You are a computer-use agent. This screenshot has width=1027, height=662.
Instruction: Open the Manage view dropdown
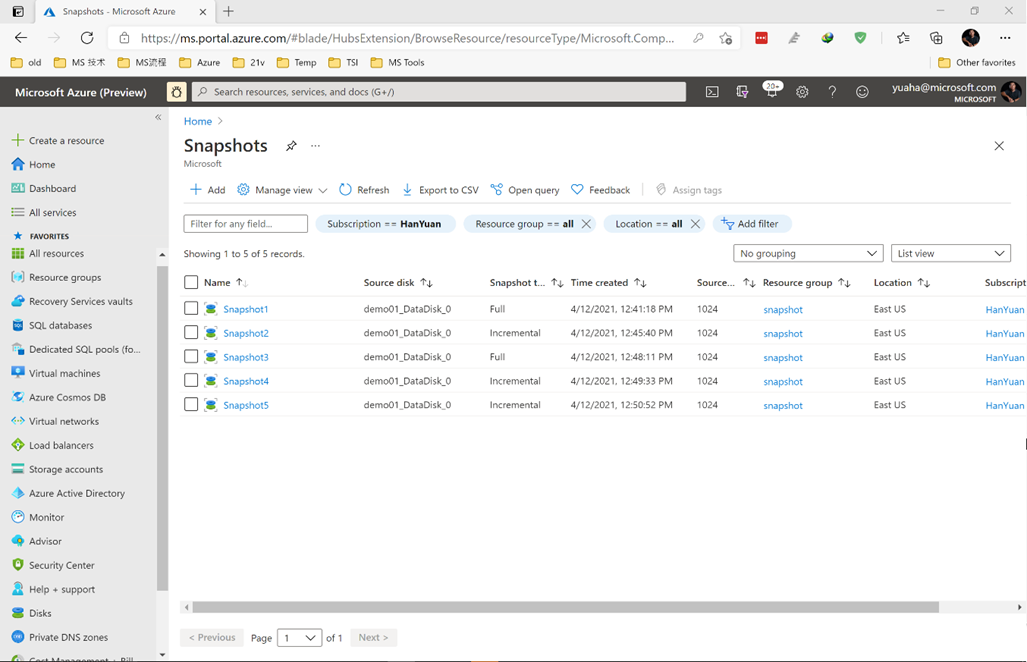(282, 190)
